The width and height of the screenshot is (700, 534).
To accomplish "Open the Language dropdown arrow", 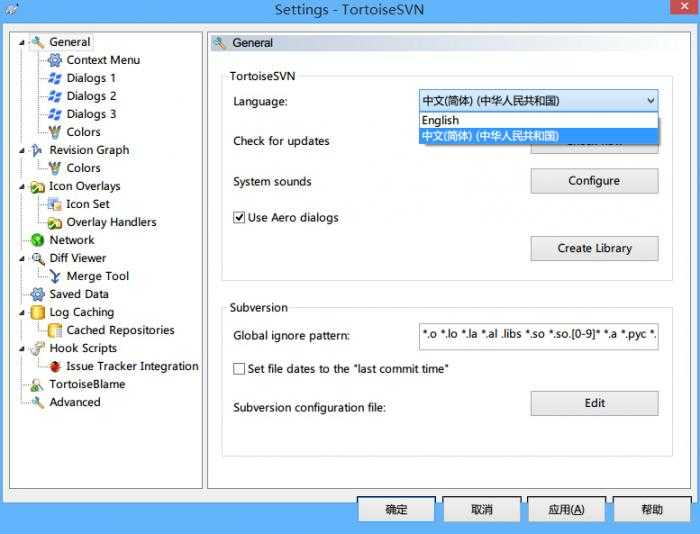I will [x=650, y=101].
